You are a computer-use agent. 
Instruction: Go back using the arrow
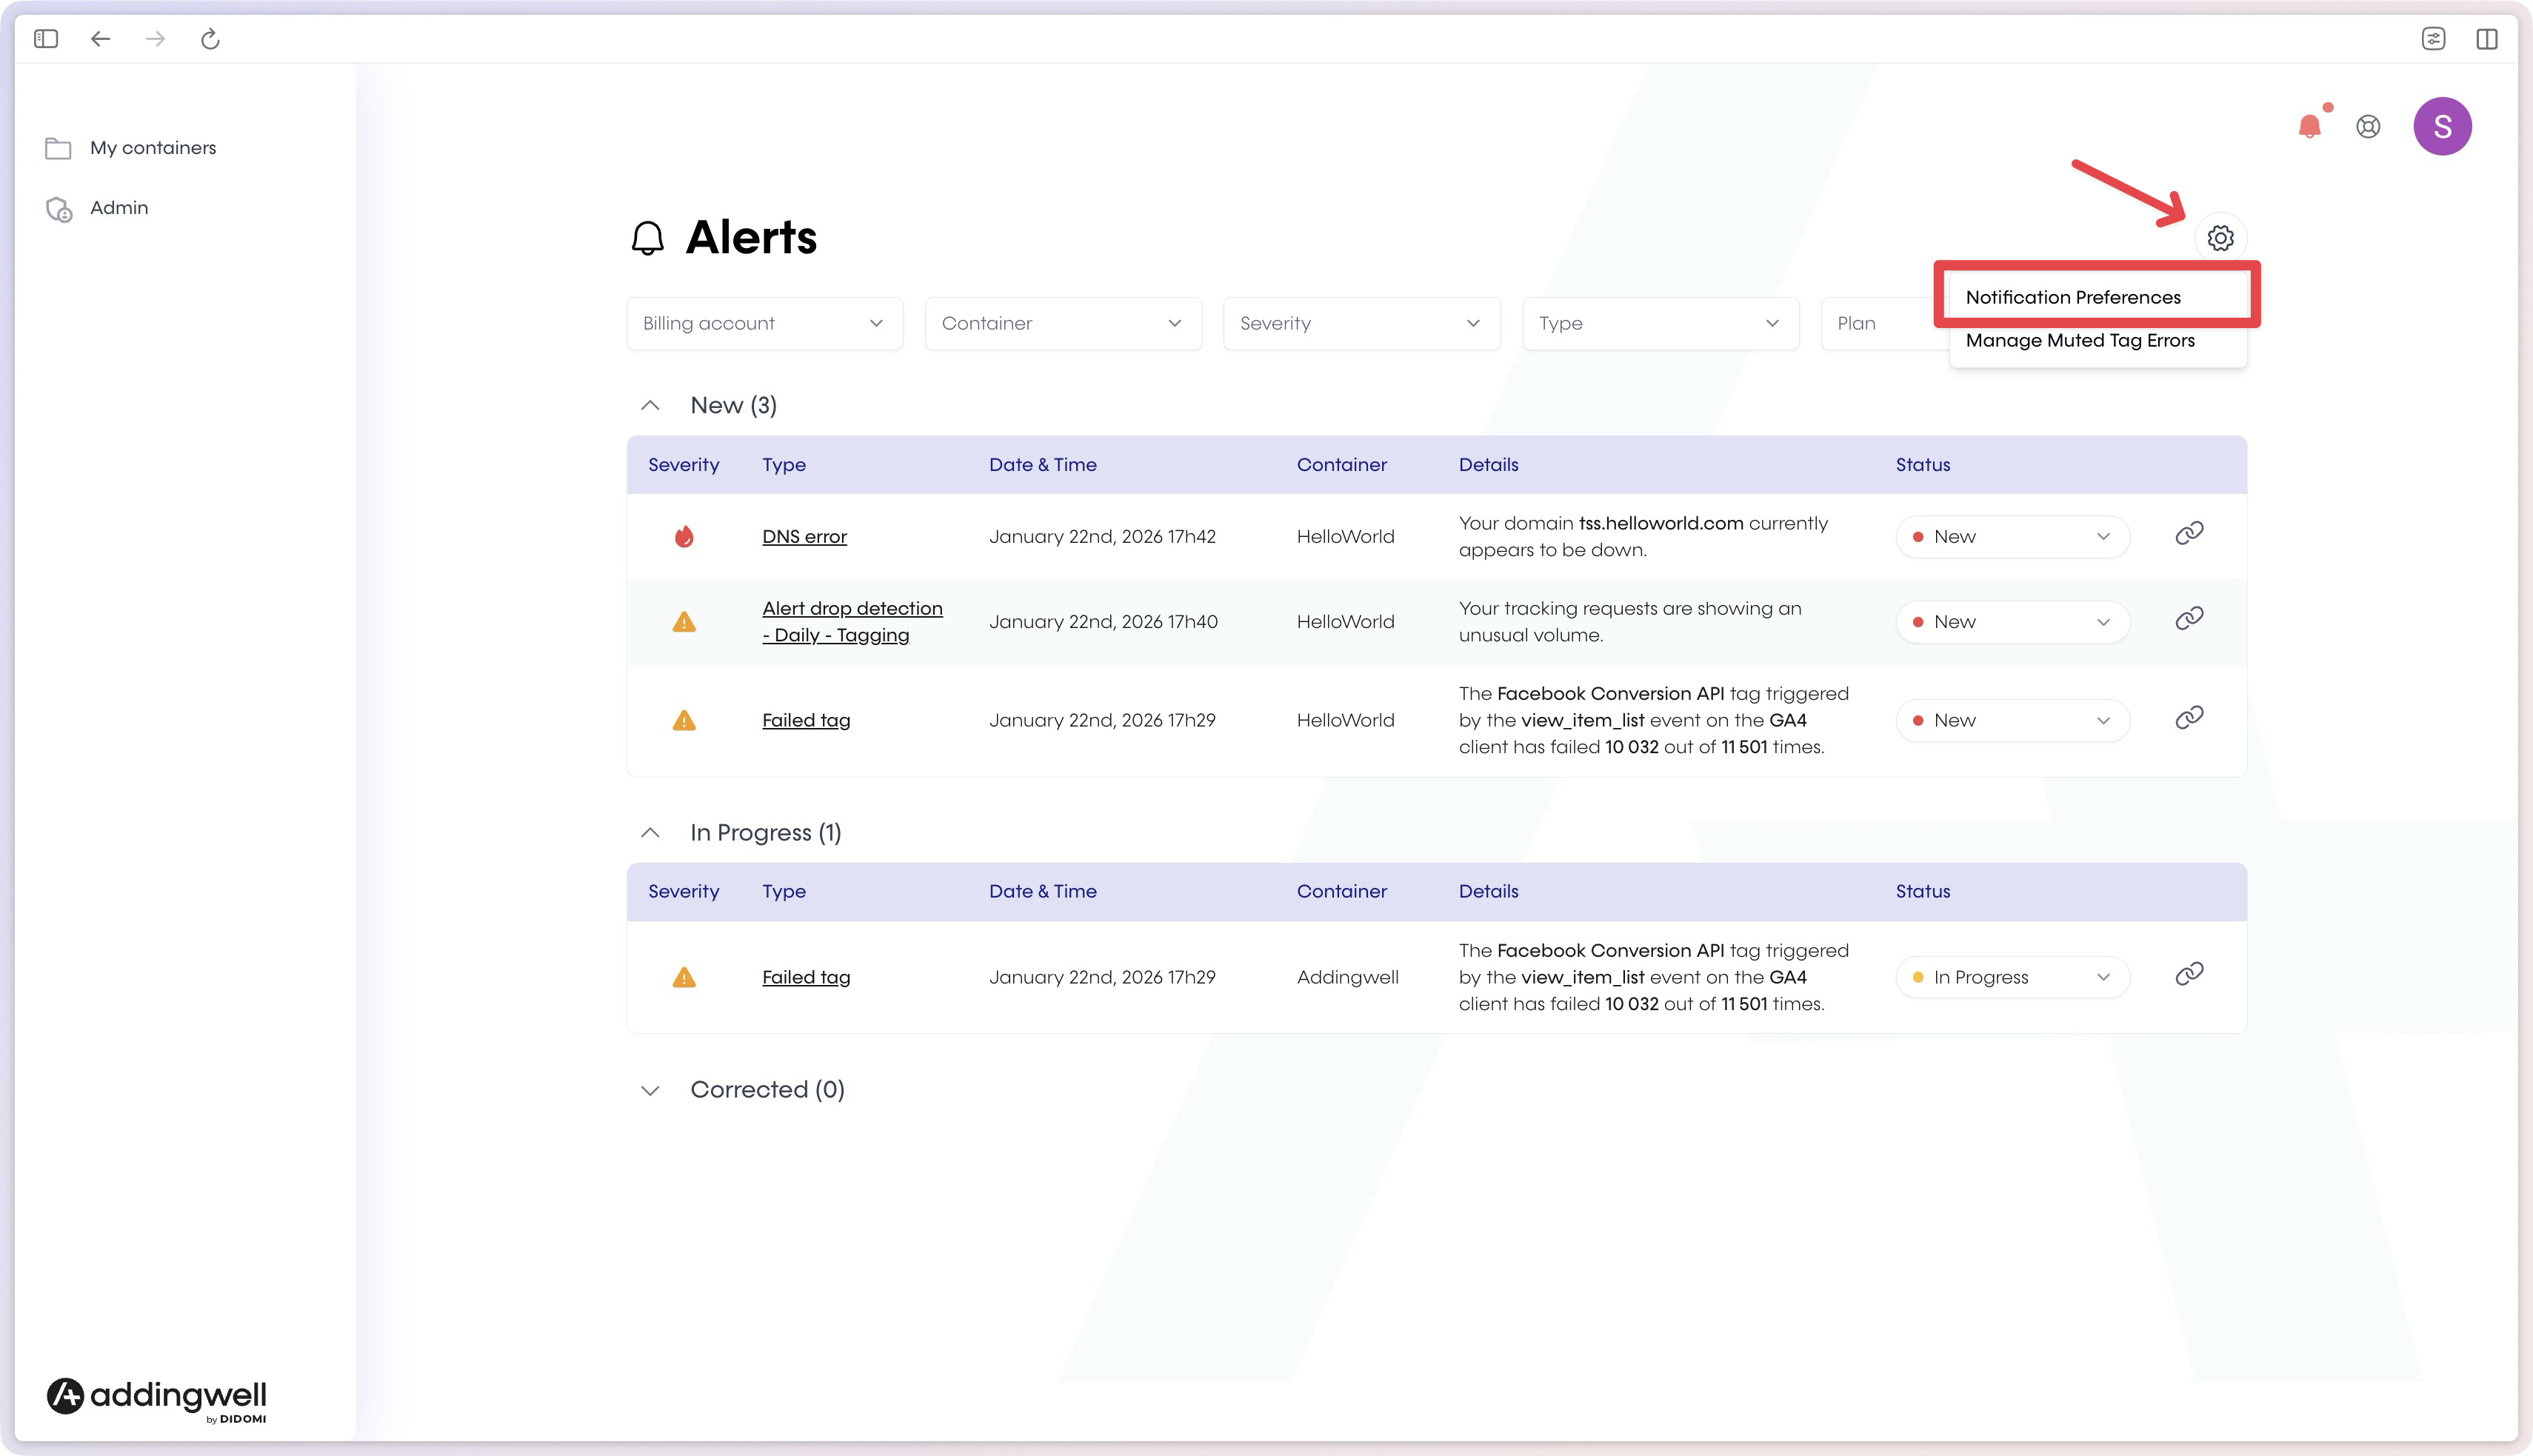pos(100,39)
